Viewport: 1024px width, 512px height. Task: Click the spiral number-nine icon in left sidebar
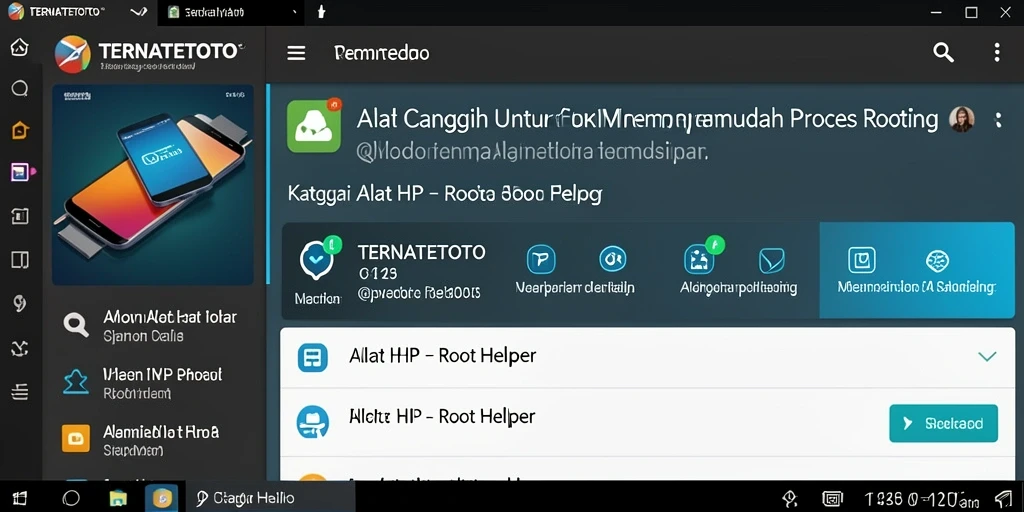[20, 302]
